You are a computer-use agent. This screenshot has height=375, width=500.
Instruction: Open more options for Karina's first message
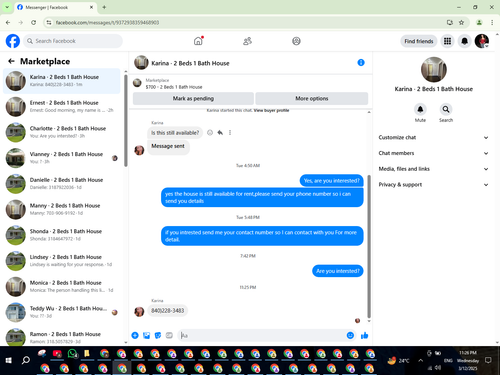pyautogui.click(x=230, y=133)
